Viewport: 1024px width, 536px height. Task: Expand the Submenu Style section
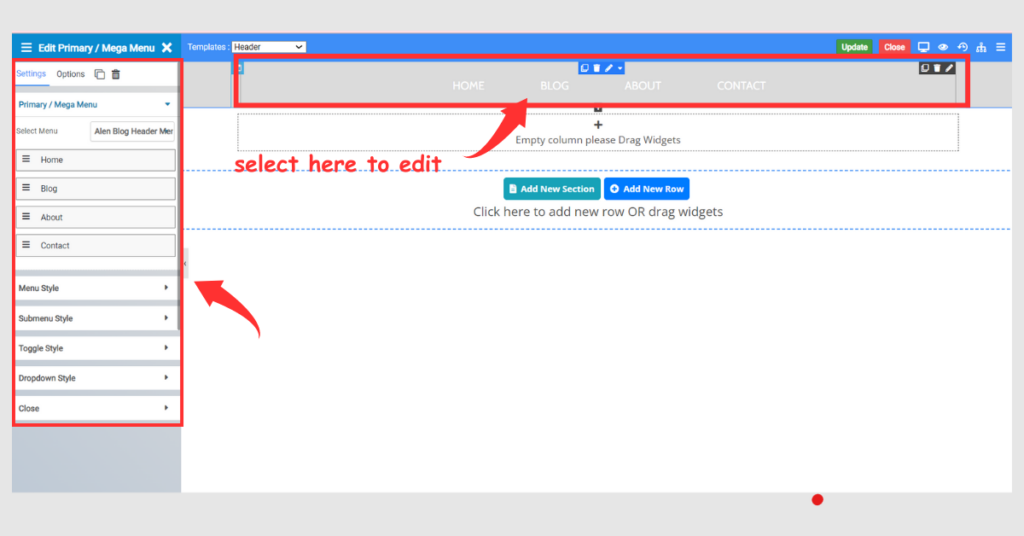pos(96,319)
